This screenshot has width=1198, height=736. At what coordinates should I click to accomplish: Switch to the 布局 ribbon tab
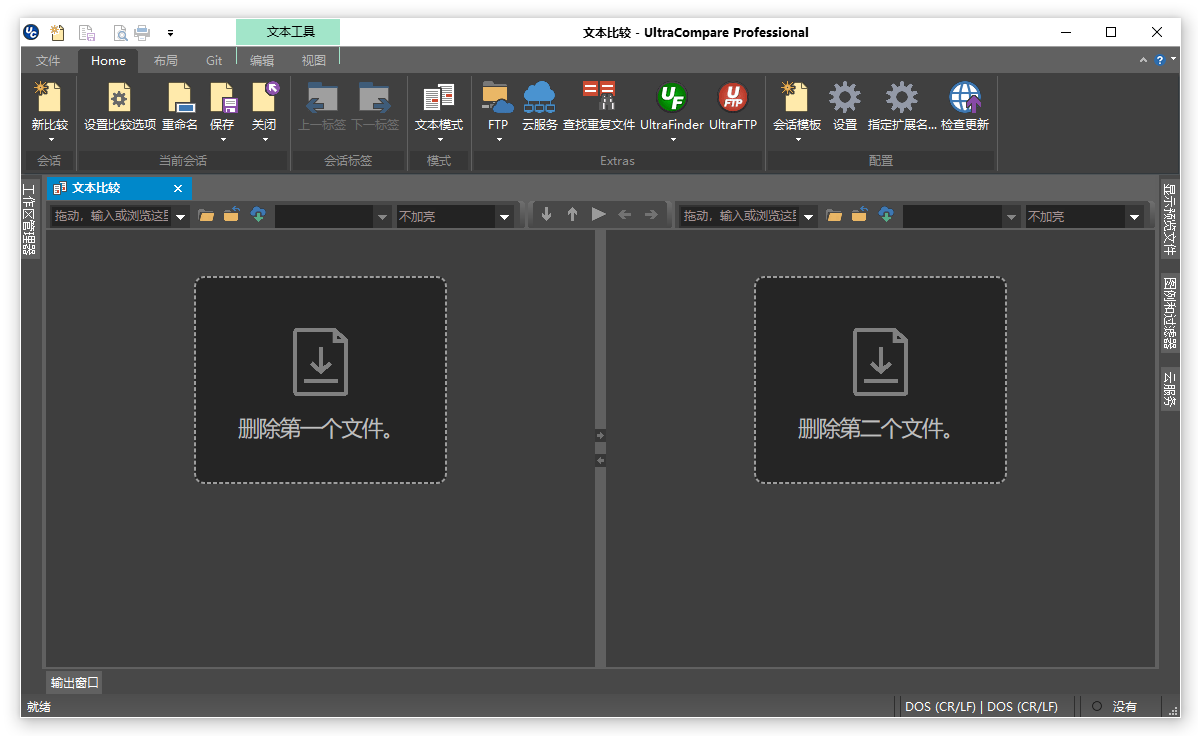[x=166, y=61]
